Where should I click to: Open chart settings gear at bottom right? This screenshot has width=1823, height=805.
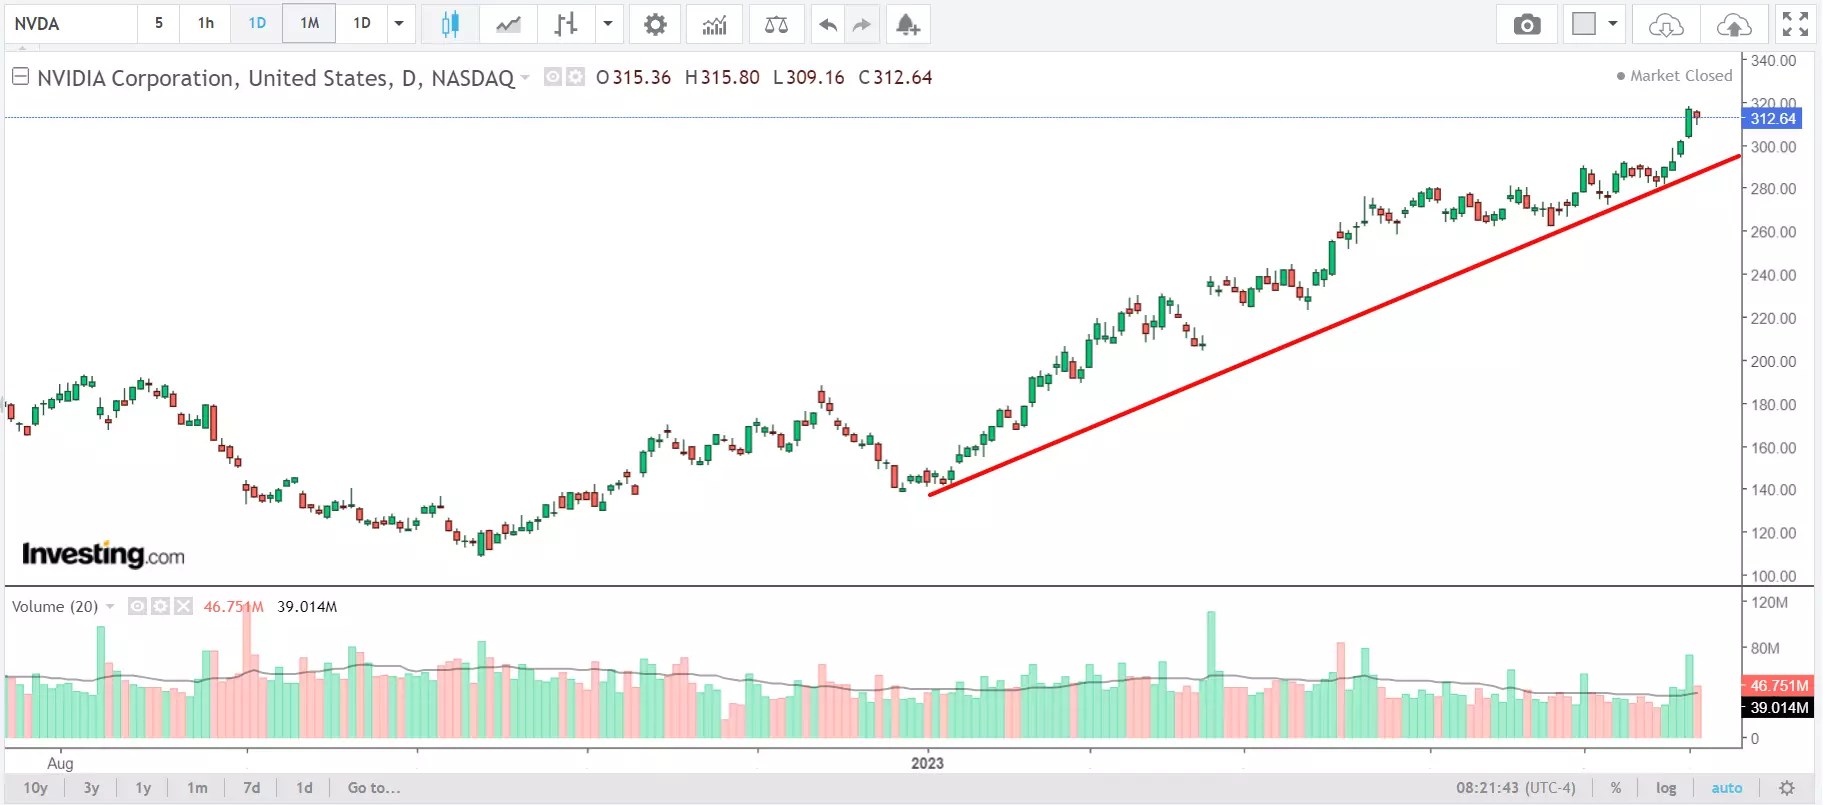pyautogui.click(x=1787, y=788)
